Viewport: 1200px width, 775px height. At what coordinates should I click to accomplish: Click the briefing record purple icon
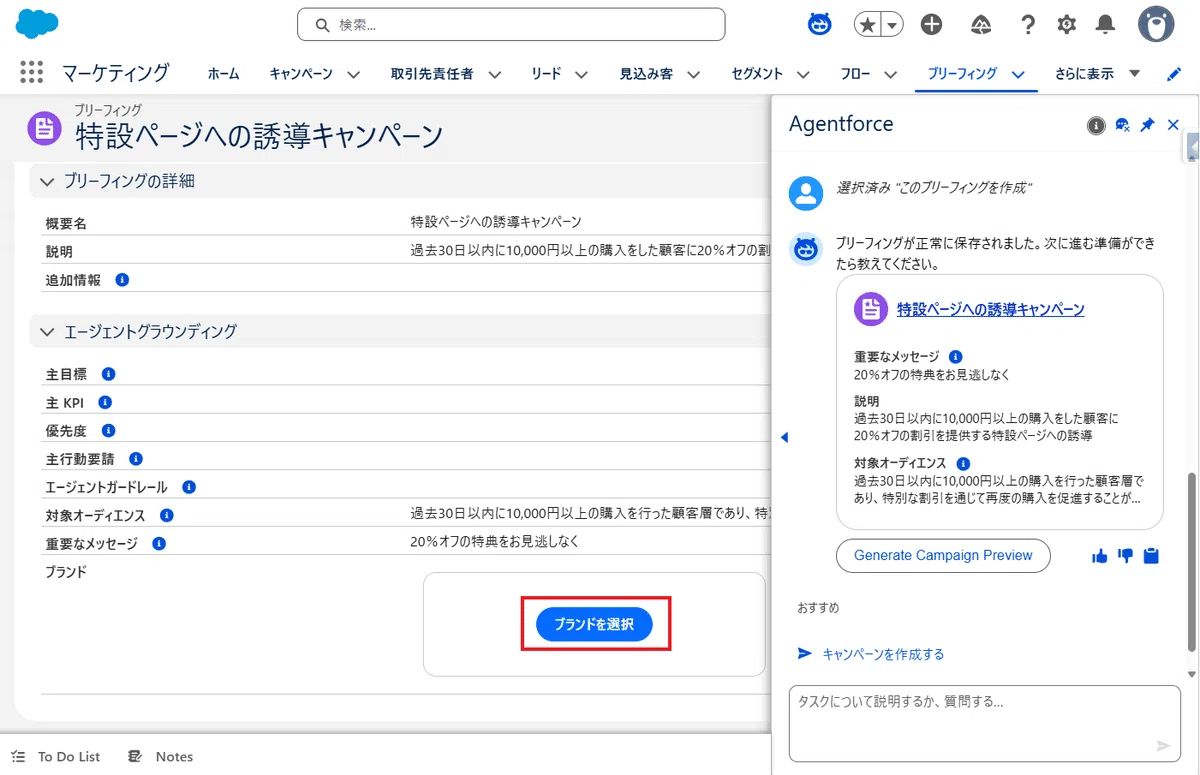pyautogui.click(x=43, y=128)
